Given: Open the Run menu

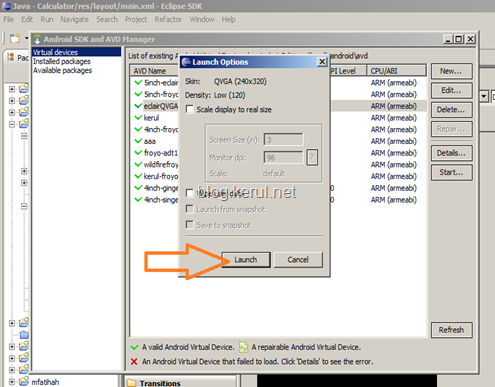Looking at the screenshot, I should 47,19.
